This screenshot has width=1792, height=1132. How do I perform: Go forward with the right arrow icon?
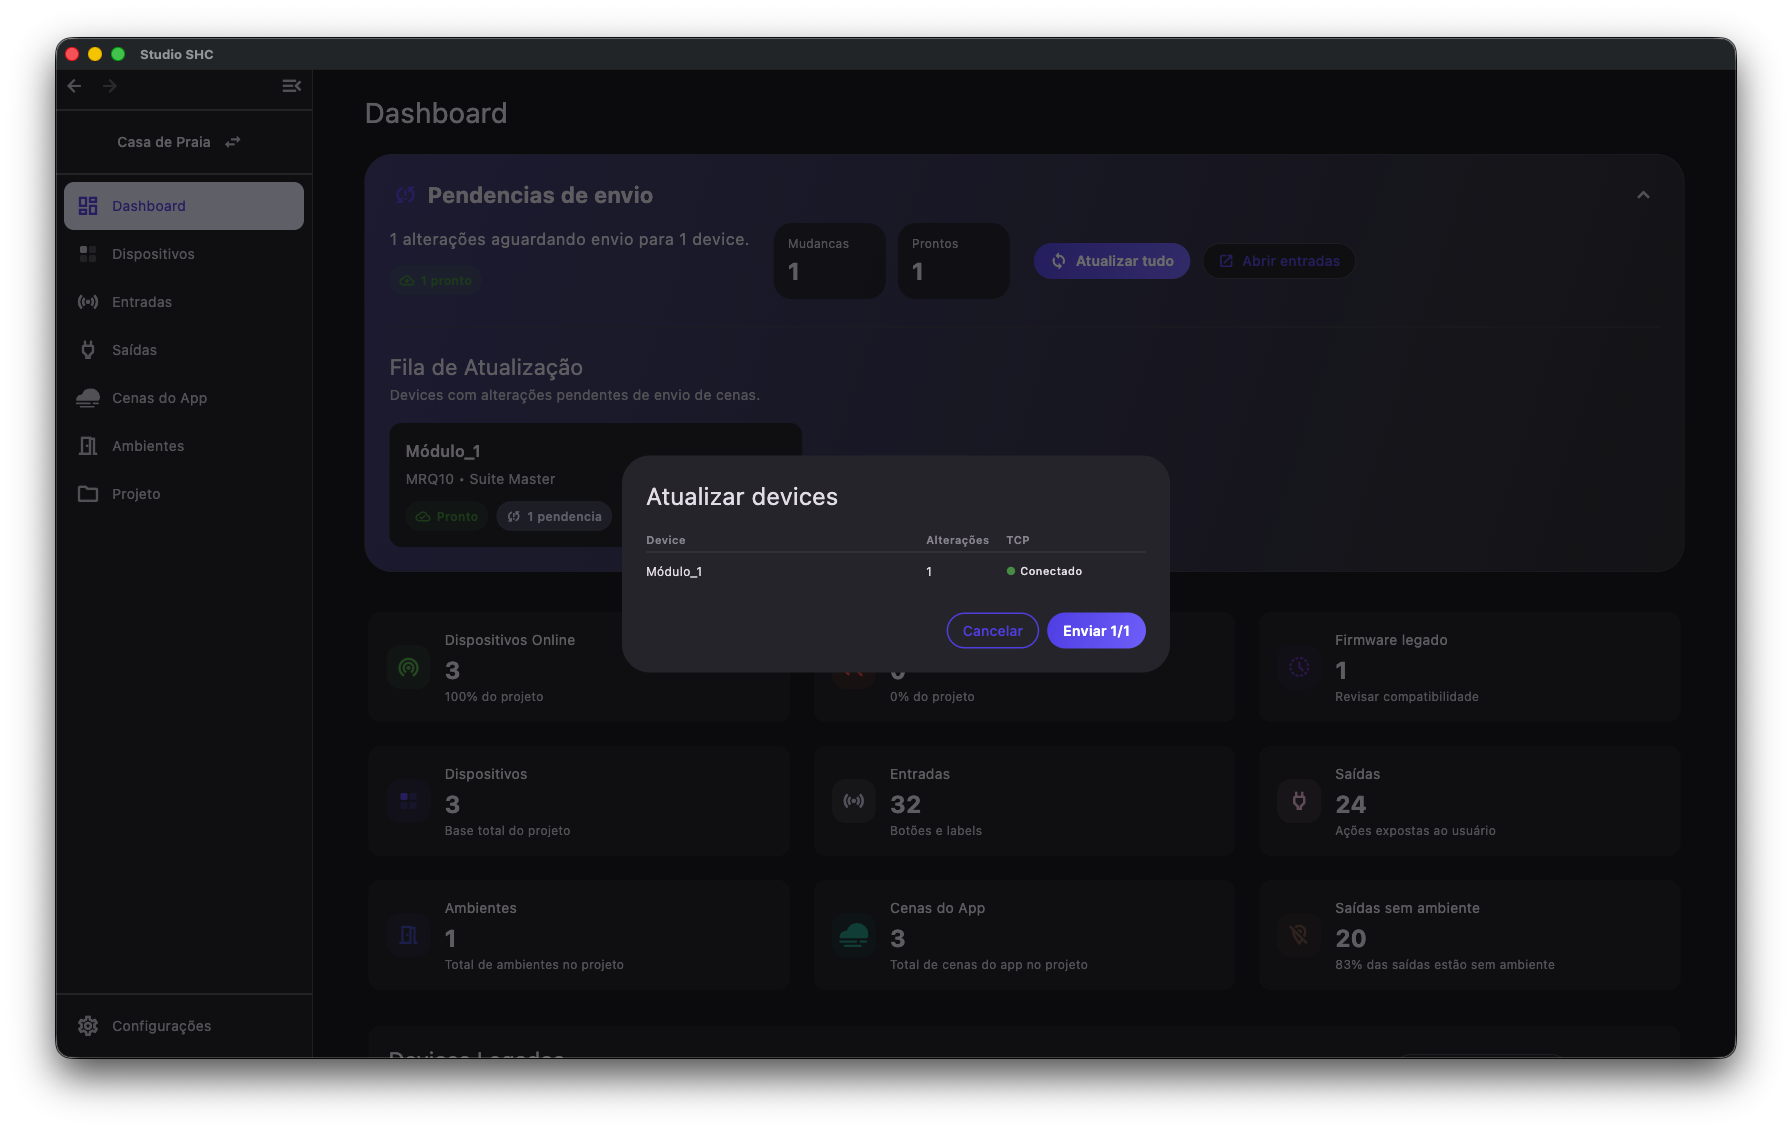[110, 86]
